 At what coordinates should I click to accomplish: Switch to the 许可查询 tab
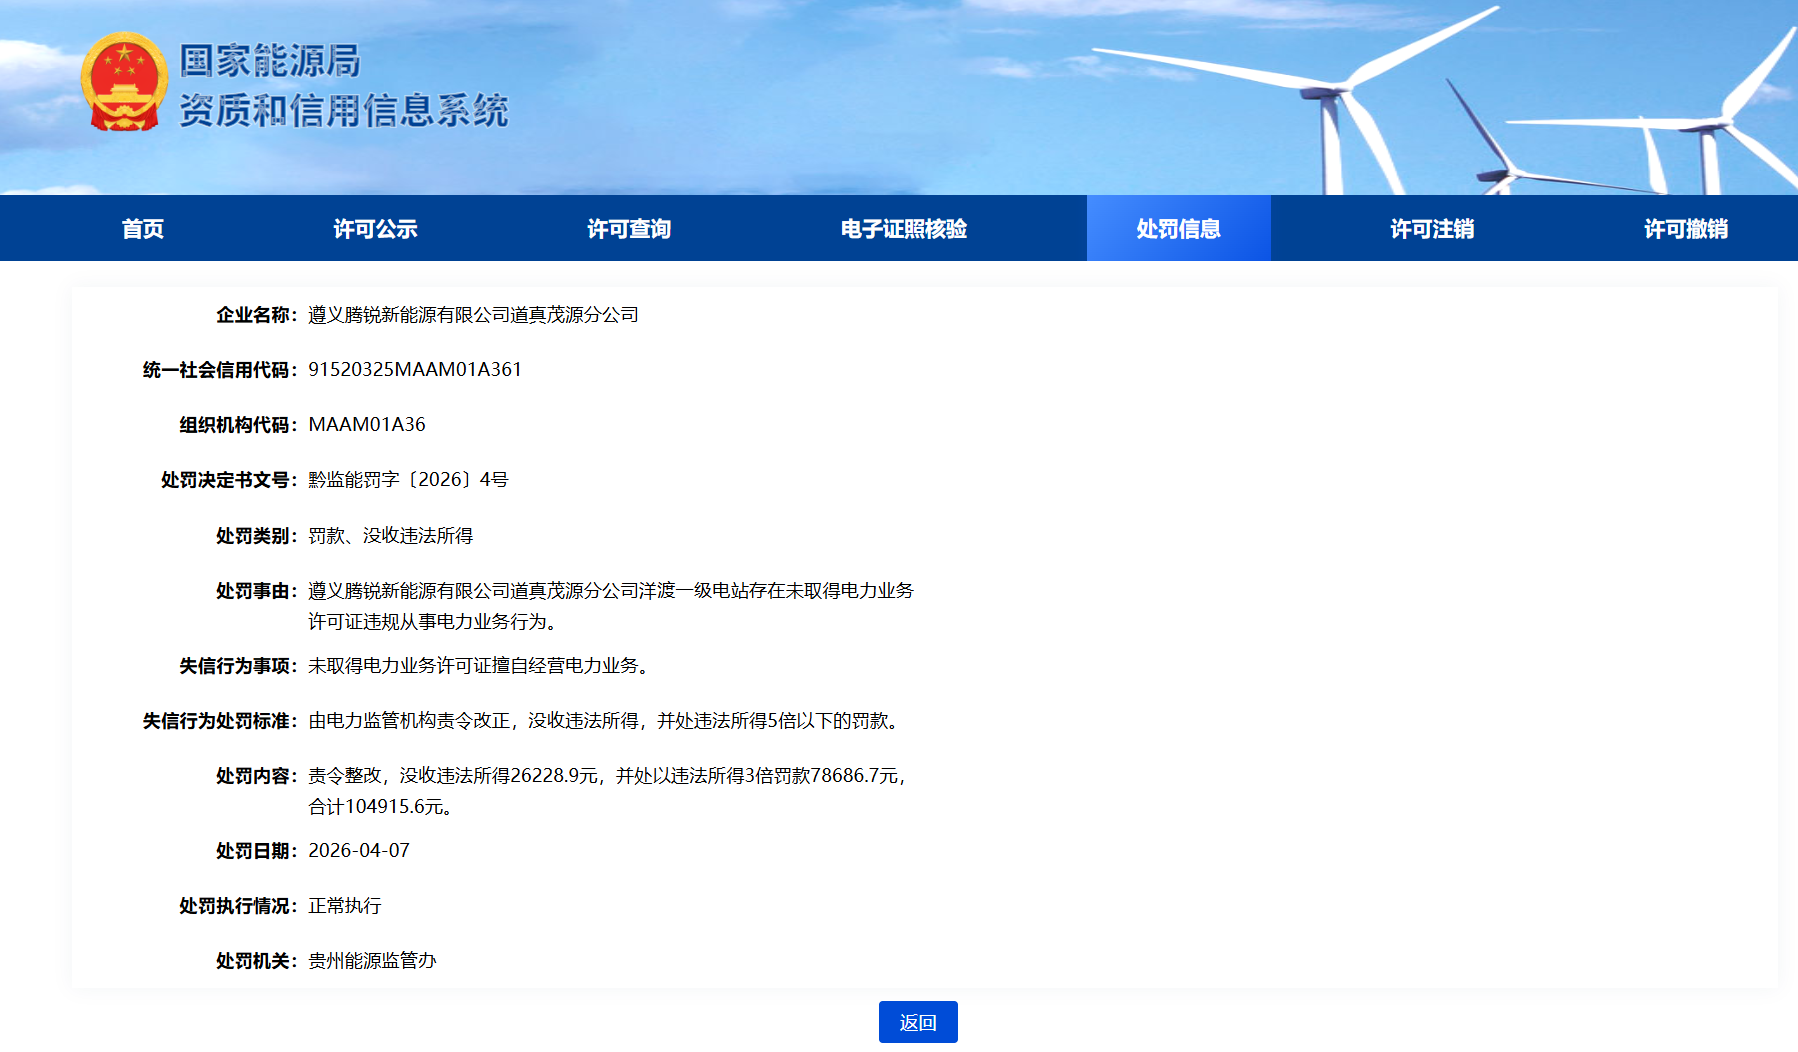(629, 229)
